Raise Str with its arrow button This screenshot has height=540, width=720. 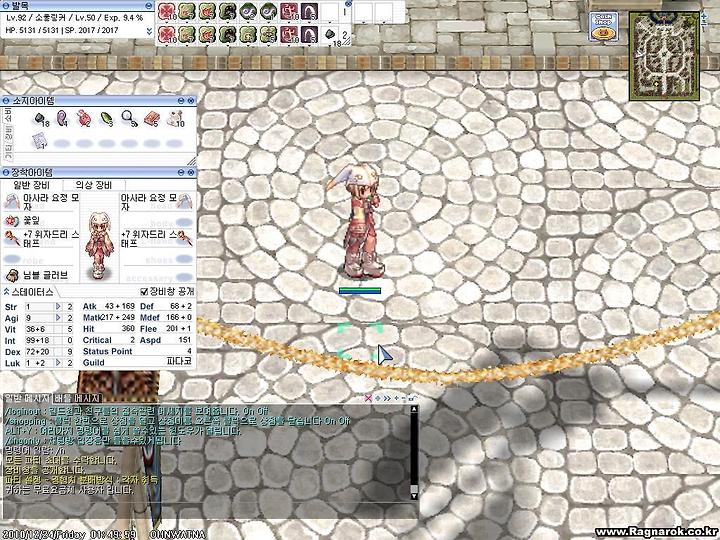(58, 306)
